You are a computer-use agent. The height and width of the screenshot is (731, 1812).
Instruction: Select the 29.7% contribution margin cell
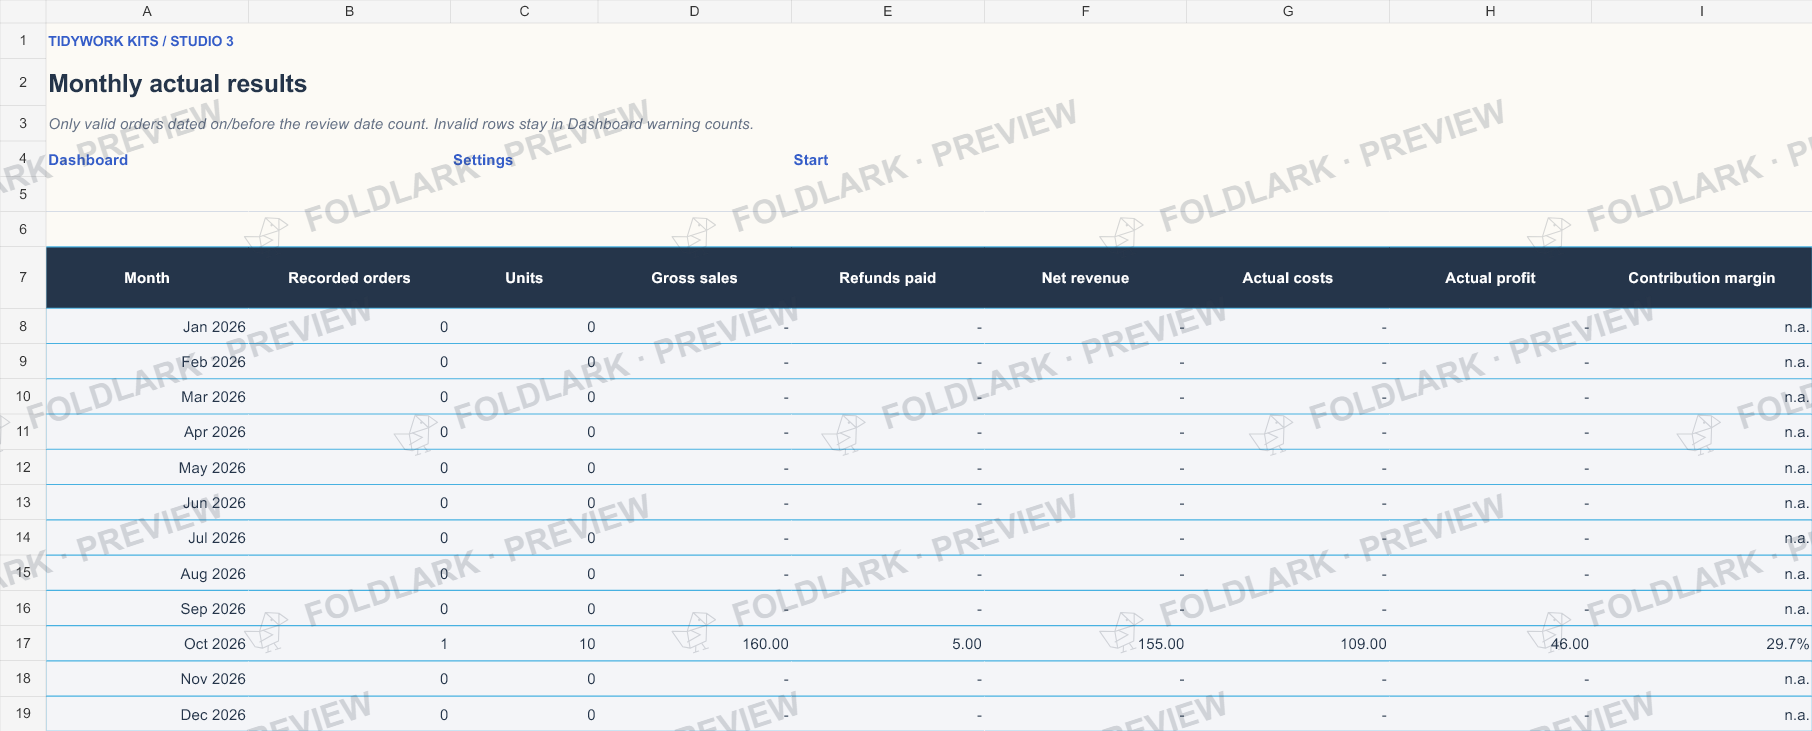pyautogui.click(x=1701, y=644)
